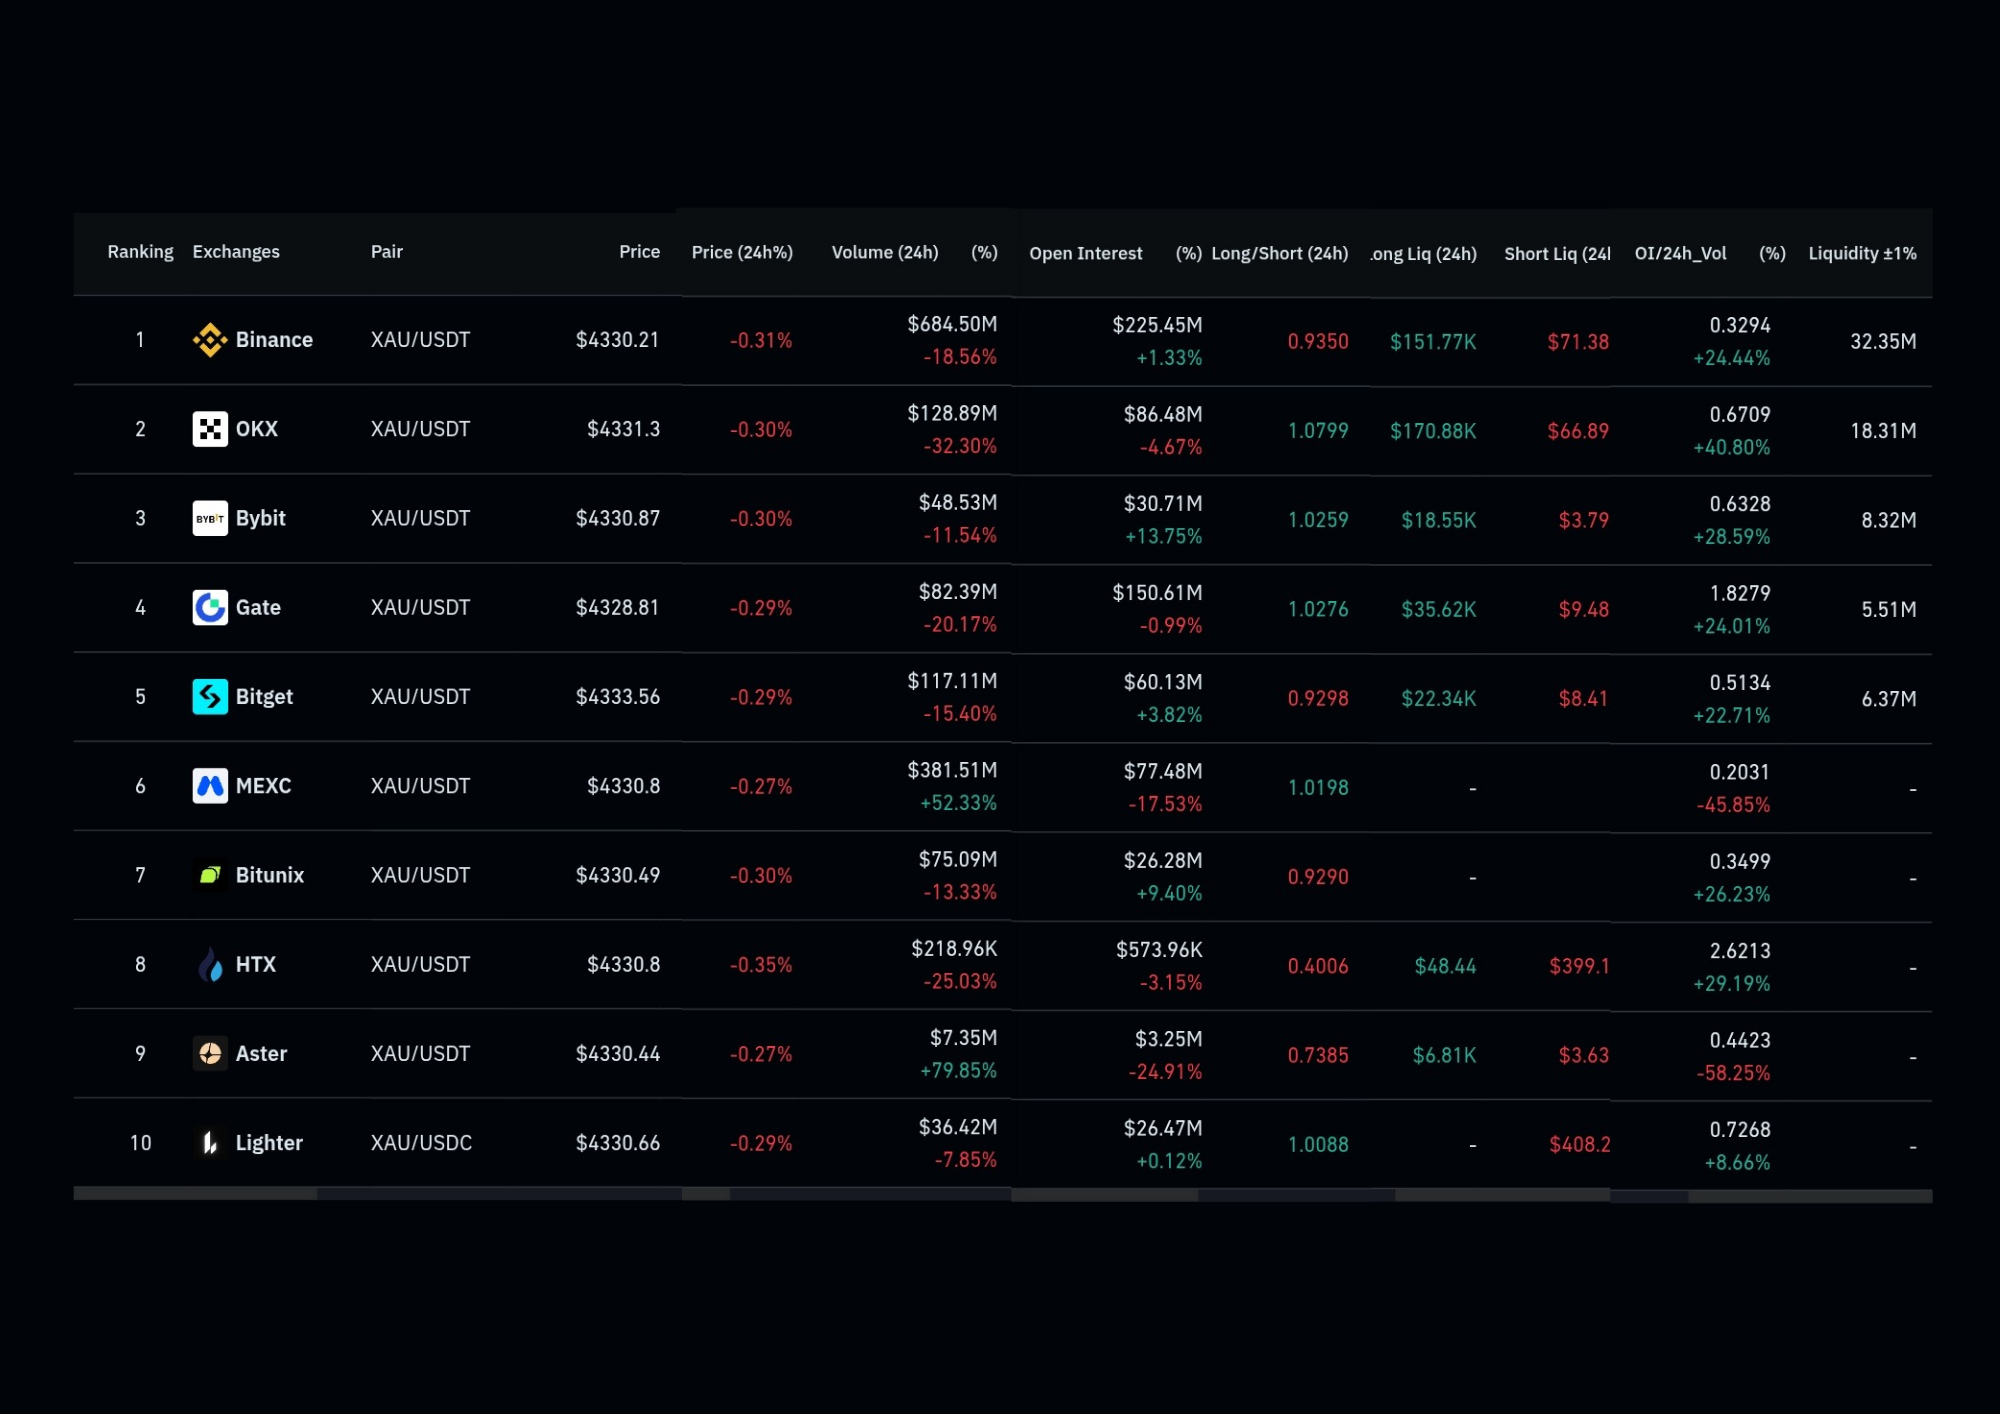Click the Bitunix exchange logo icon
Viewport: 2000px width, 1414px height.
(x=210, y=875)
